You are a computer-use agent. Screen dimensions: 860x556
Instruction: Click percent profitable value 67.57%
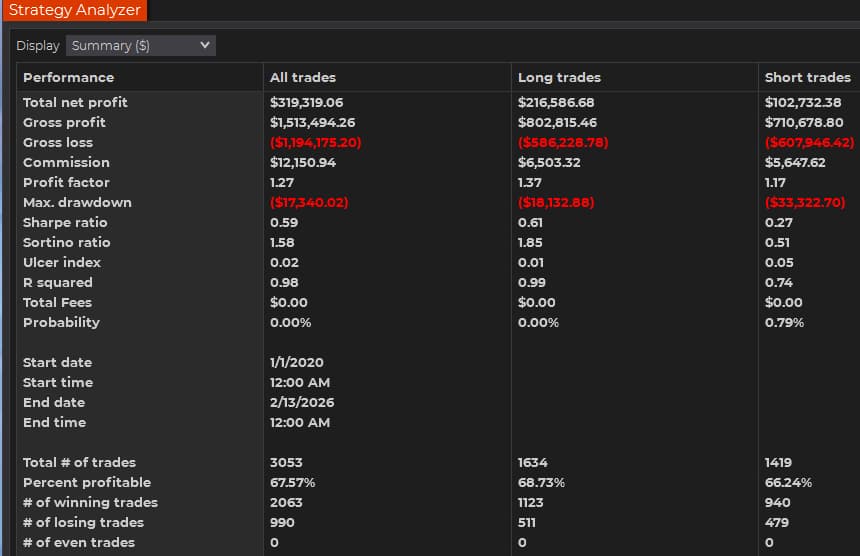[x=292, y=483]
